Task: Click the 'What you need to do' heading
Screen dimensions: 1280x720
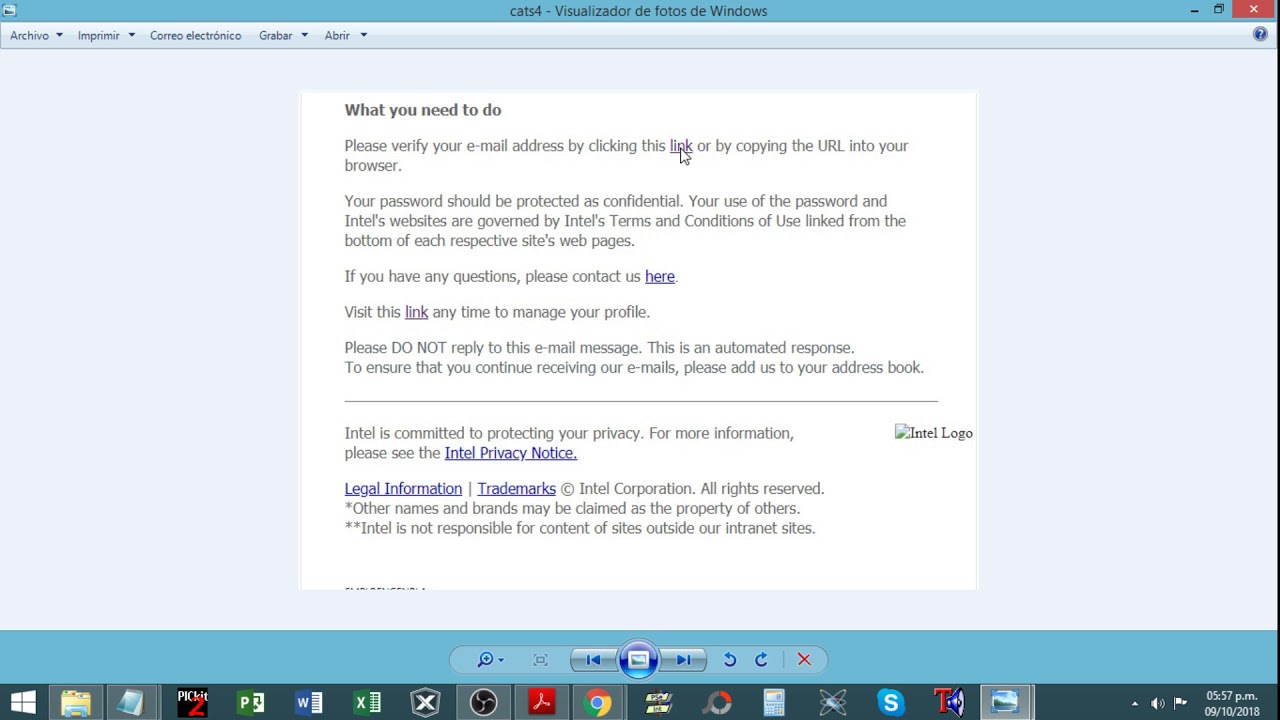Action: click(x=423, y=110)
